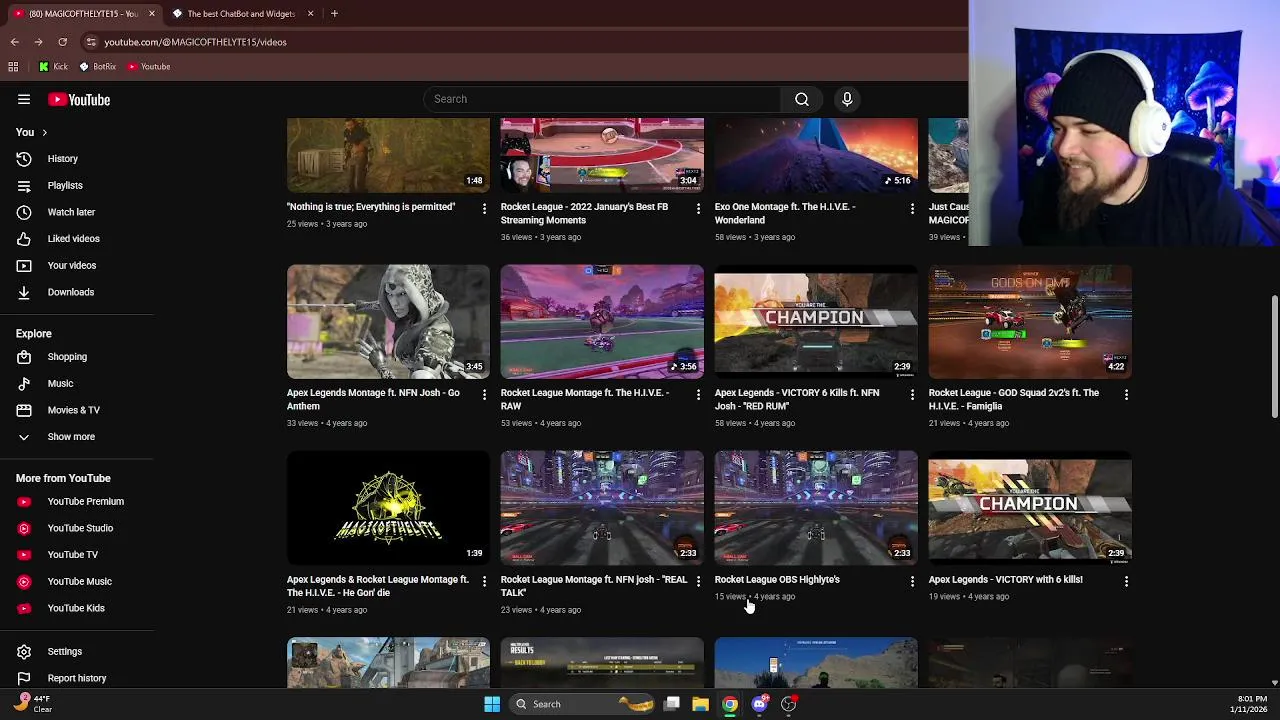Viewport: 1280px width, 720px height.
Task: Open options menu for He Gon' die video
Action: click(x=484, y=581)
